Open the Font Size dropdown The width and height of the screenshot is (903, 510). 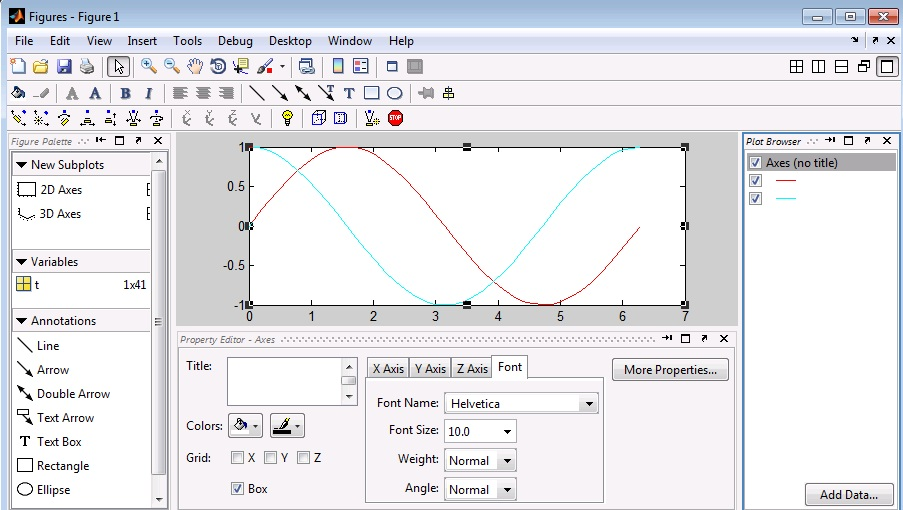pos(507,431)
